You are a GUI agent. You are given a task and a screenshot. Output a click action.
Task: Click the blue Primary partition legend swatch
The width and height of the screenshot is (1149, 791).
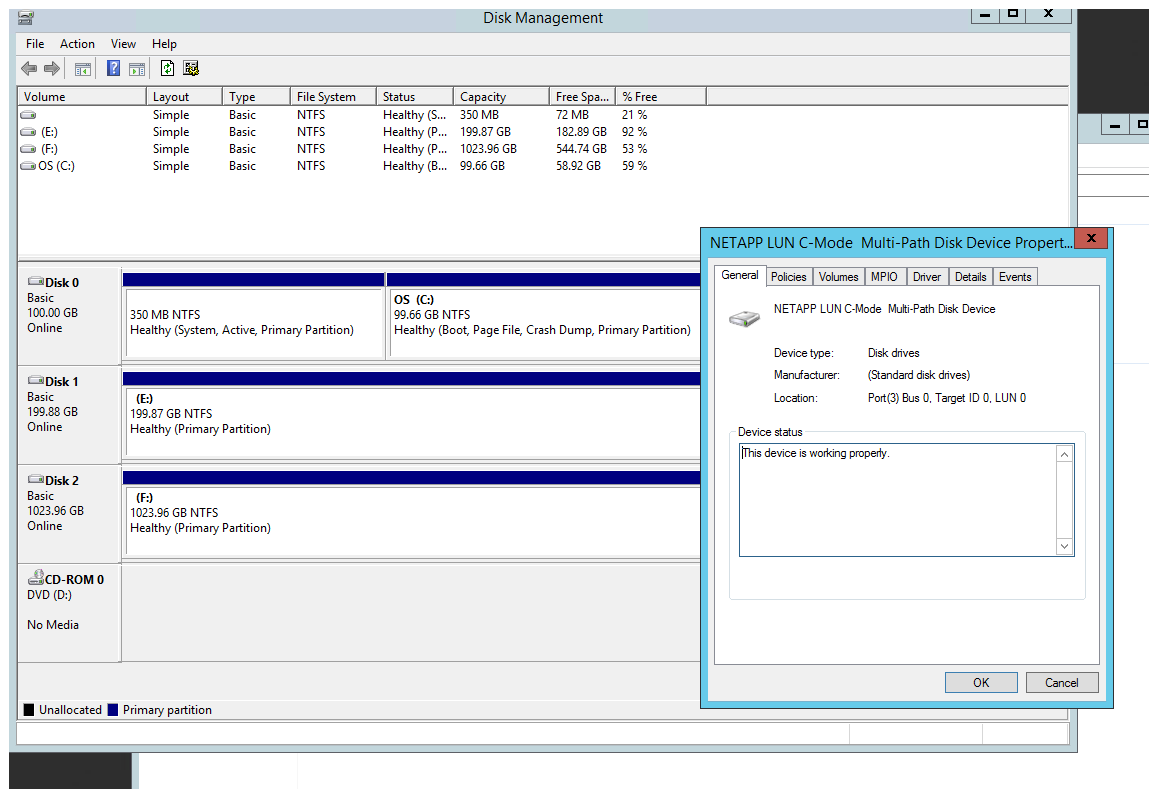click(x=113, y=710)
